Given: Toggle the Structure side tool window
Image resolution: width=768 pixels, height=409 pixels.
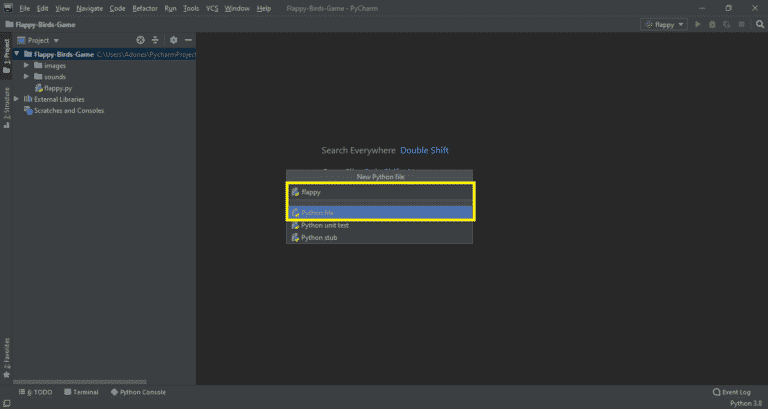Looking at the screenshot, I should pyautogui.click(x=6, y=107).
